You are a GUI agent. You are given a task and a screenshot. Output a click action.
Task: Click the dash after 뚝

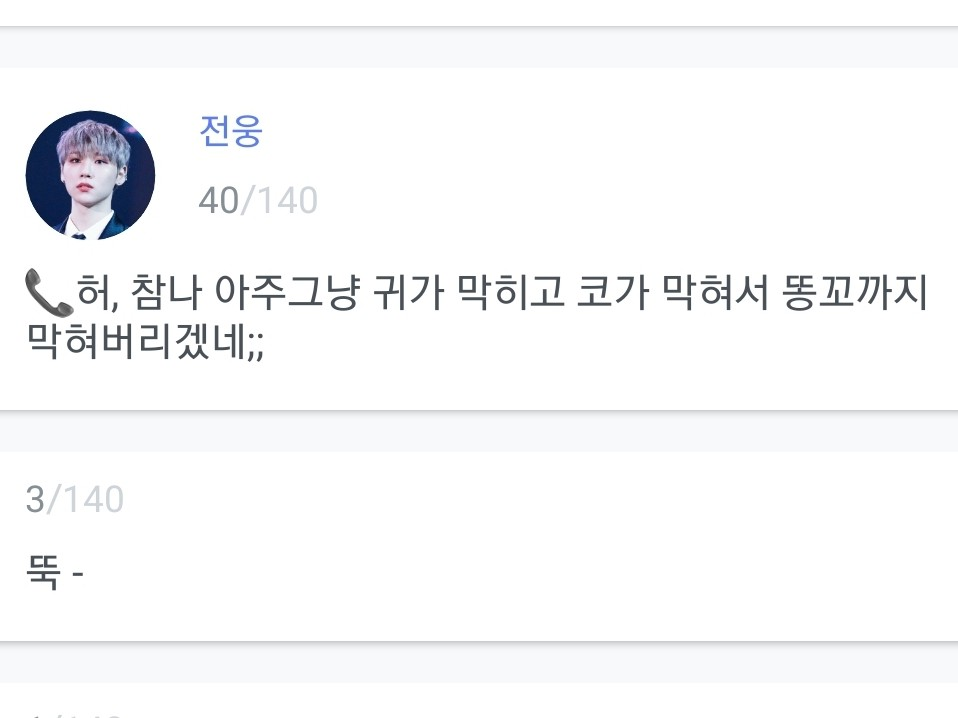click(x=78, y=575)
